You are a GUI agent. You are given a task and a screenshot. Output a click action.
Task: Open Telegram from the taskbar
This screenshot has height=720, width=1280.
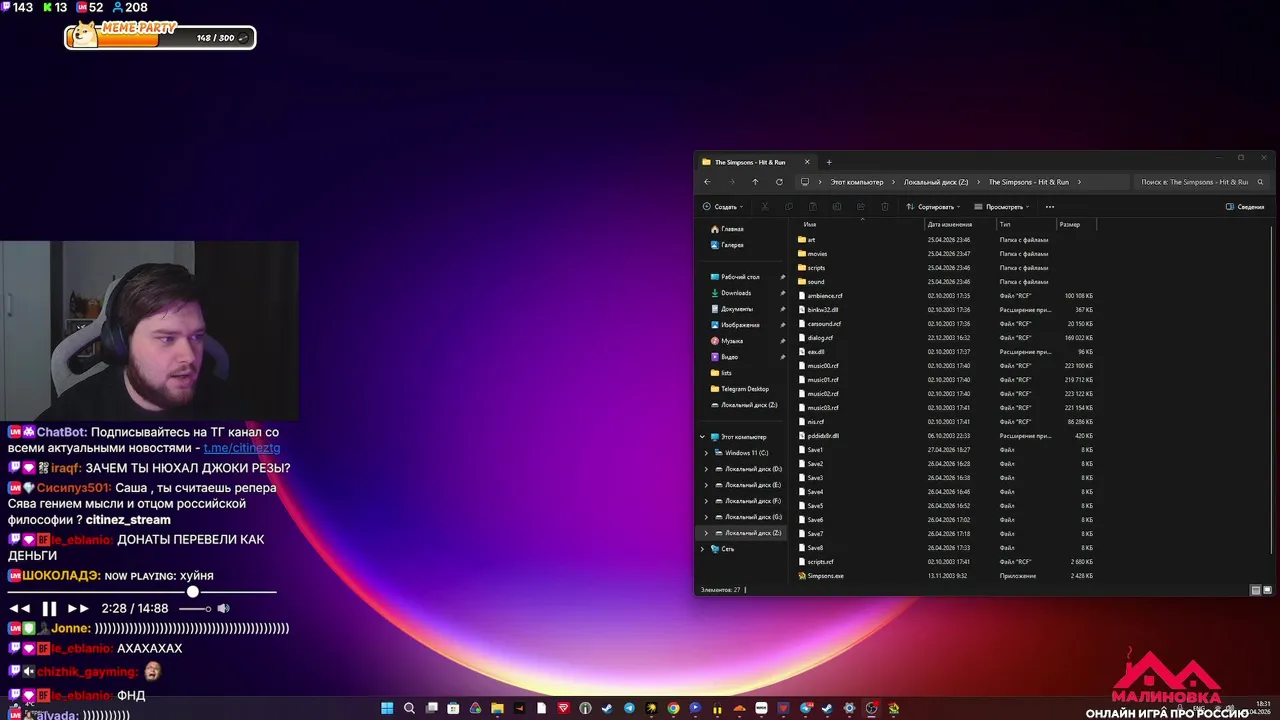(x=629, y=709)
